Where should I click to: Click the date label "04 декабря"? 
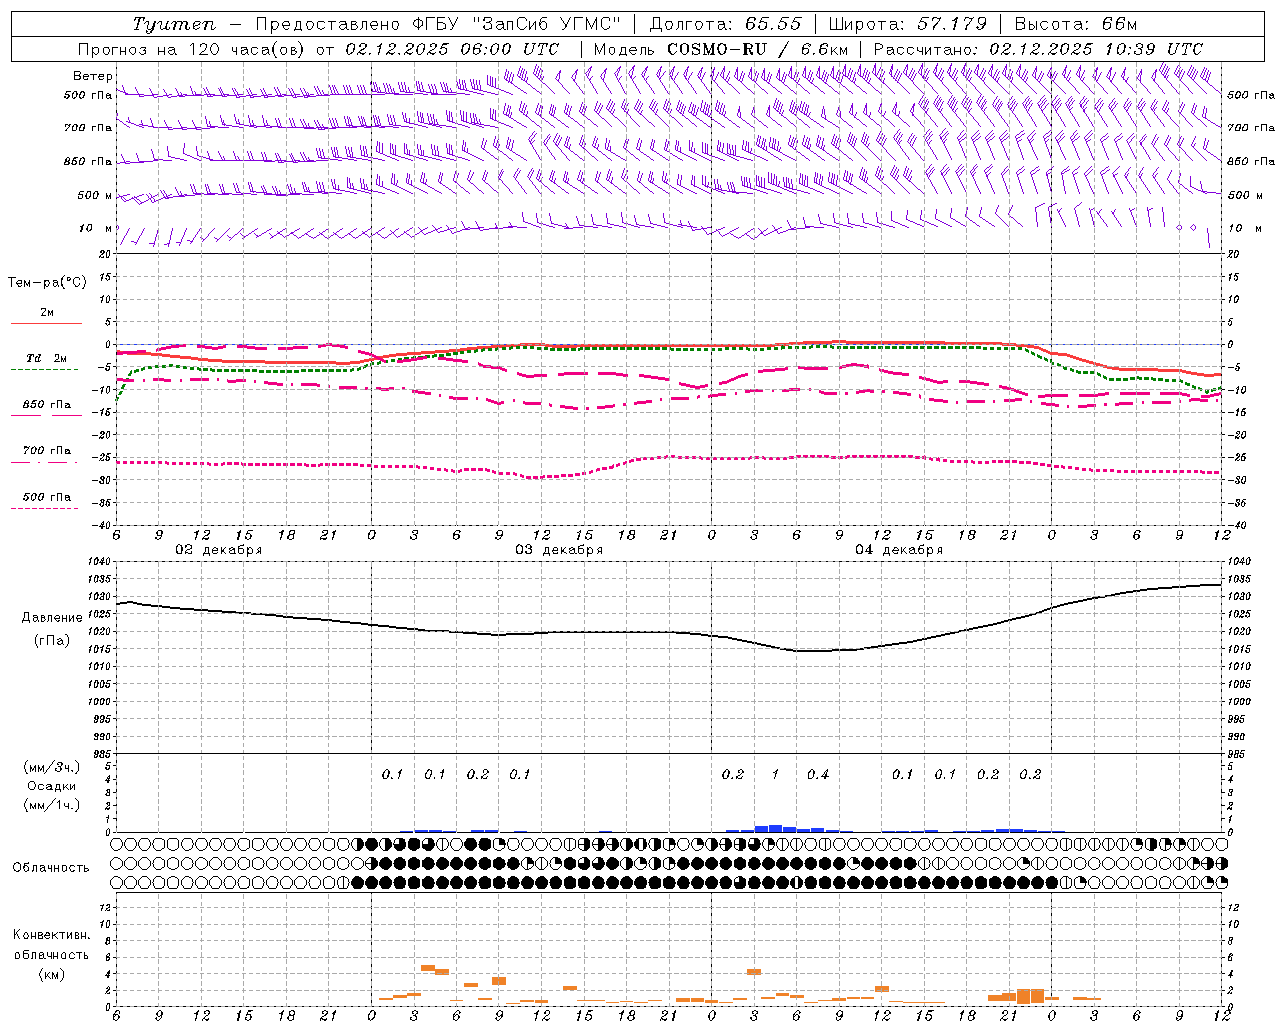(x=899, y=550)
